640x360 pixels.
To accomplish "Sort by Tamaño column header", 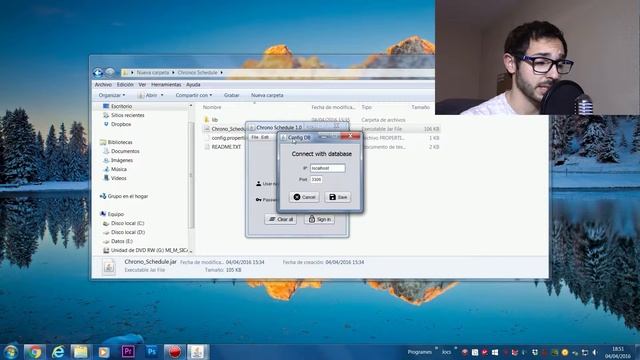I will coord(420,107).
